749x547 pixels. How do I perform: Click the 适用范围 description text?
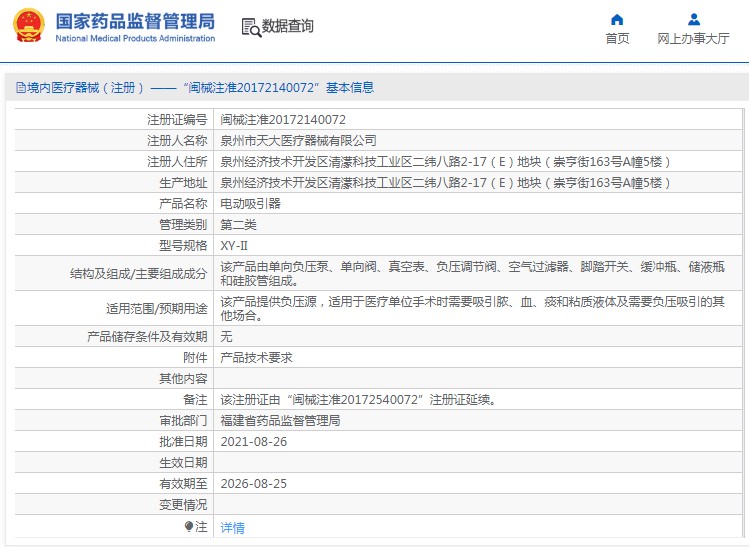click(472, 308)
